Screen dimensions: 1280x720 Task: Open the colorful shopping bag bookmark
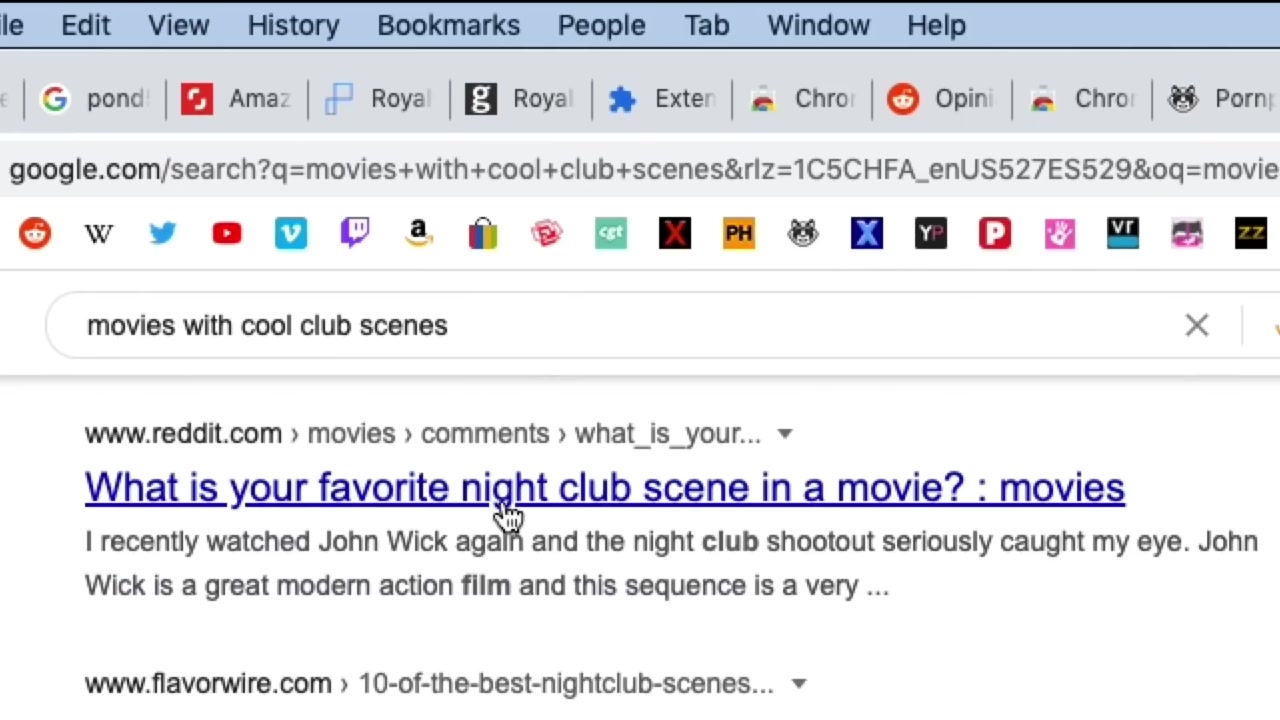tap(483, 234)
